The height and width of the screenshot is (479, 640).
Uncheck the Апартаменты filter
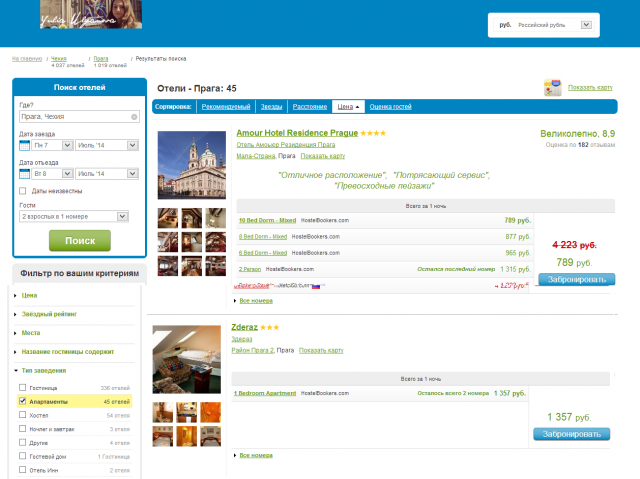tap(22, 401)
